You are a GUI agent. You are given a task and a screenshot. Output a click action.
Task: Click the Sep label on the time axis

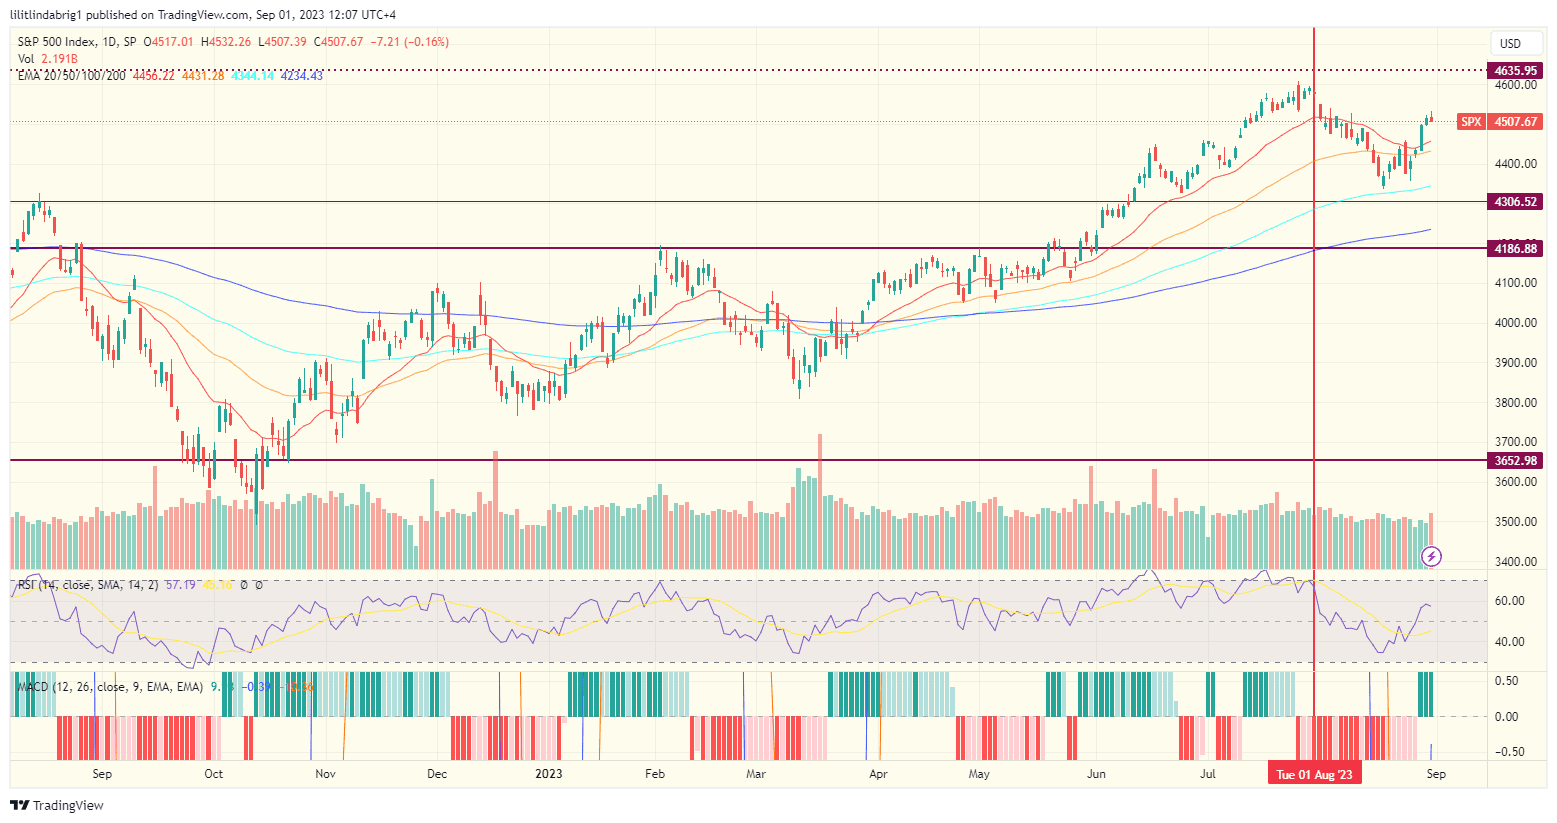pos(102,773)
